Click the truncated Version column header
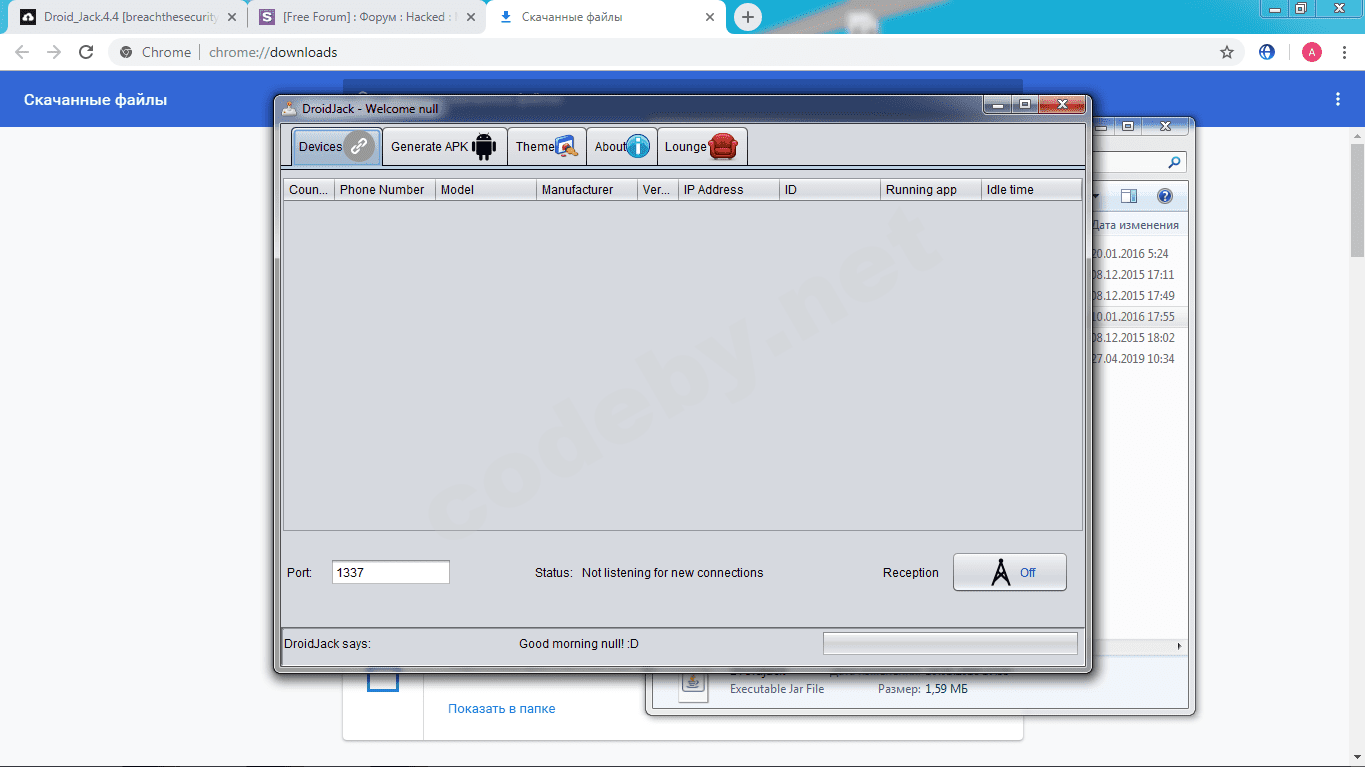Viewport: 1365px width, 767px height. point(658,189)
